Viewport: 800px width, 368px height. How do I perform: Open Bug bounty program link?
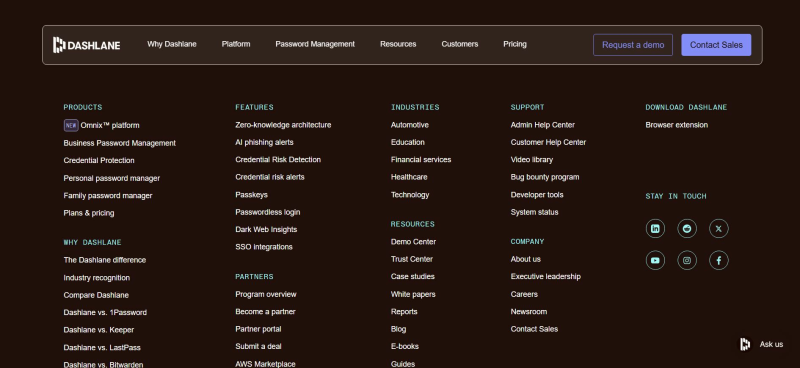click(x=545, y=177)
